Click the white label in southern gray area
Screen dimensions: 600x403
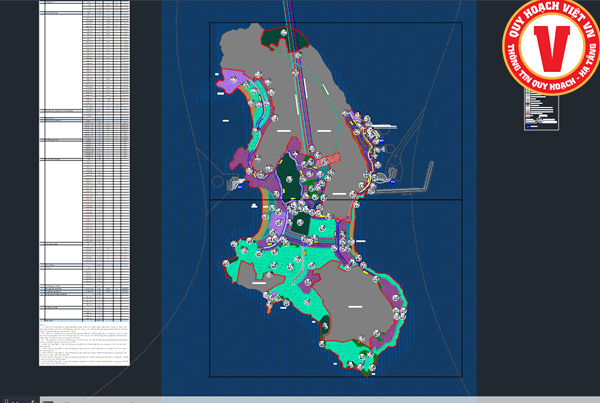(355, 307)
